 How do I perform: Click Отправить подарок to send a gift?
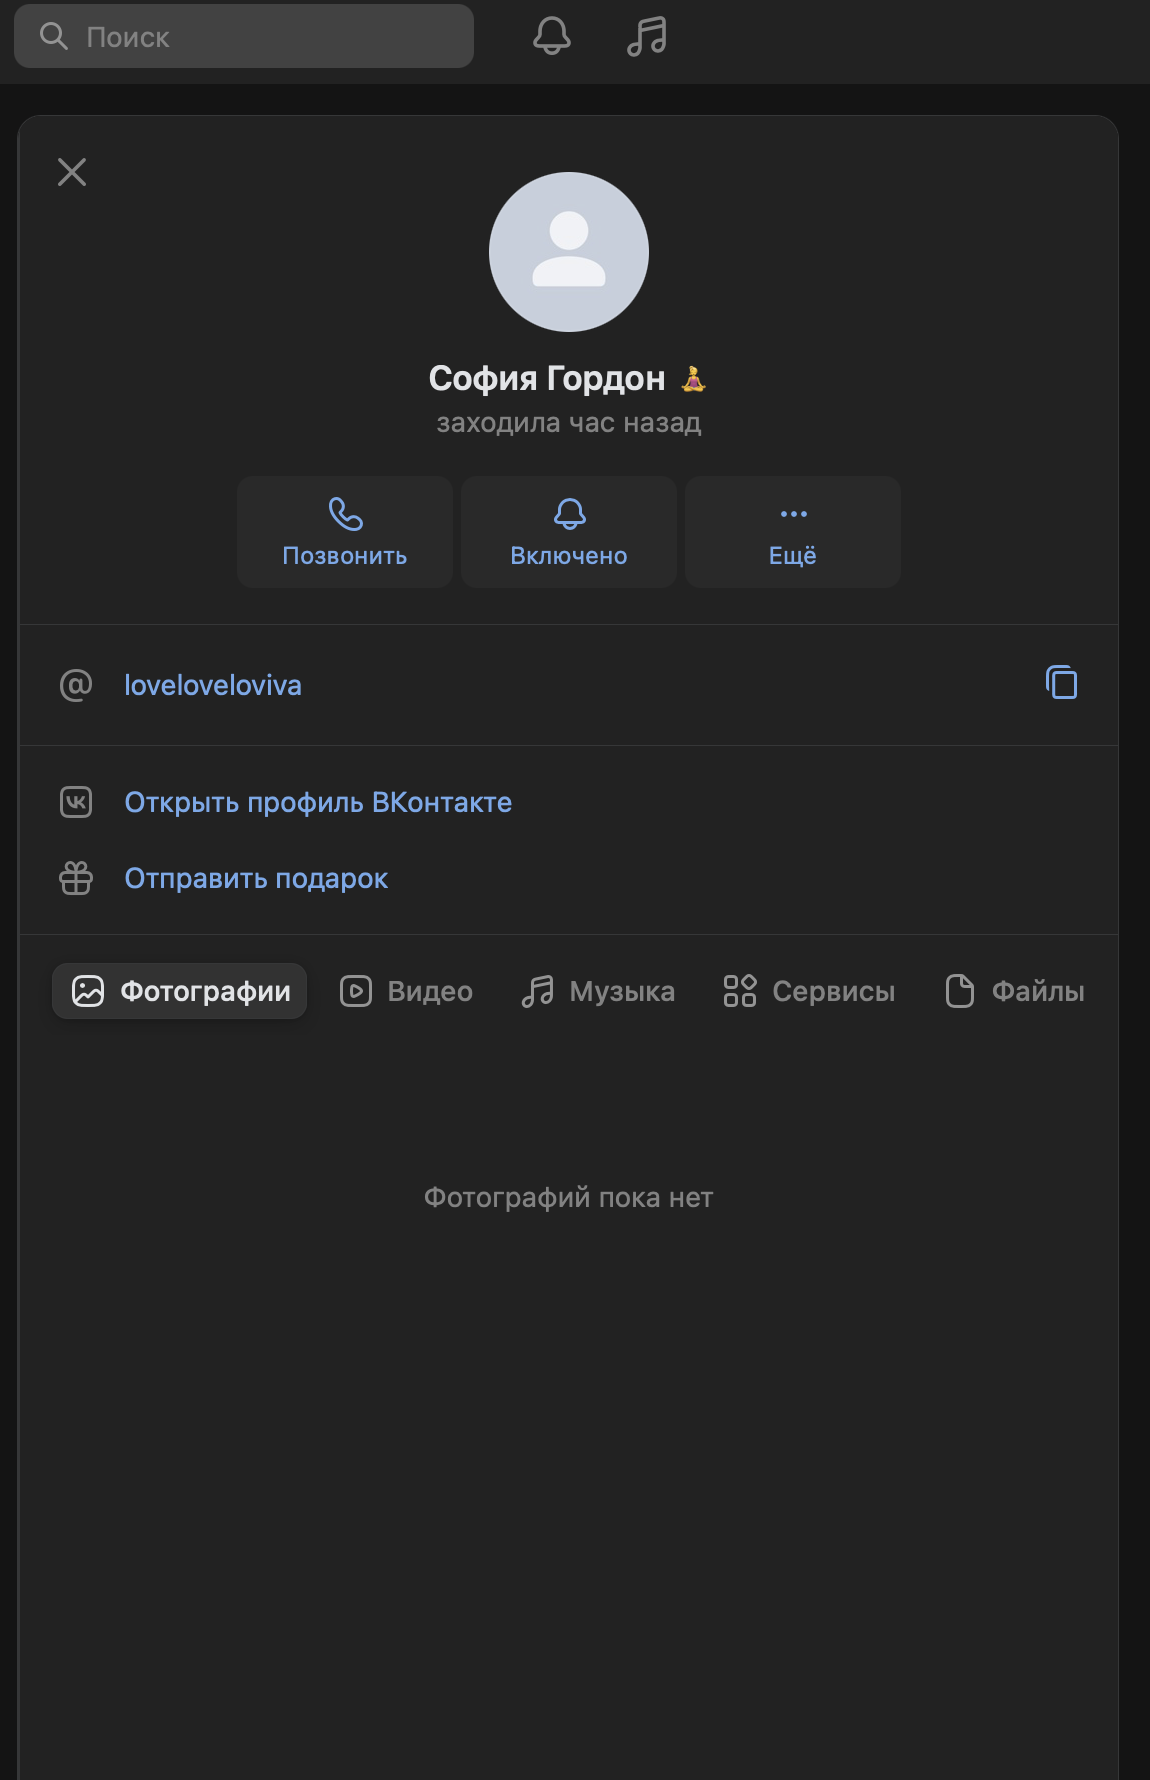coord(256,878)
